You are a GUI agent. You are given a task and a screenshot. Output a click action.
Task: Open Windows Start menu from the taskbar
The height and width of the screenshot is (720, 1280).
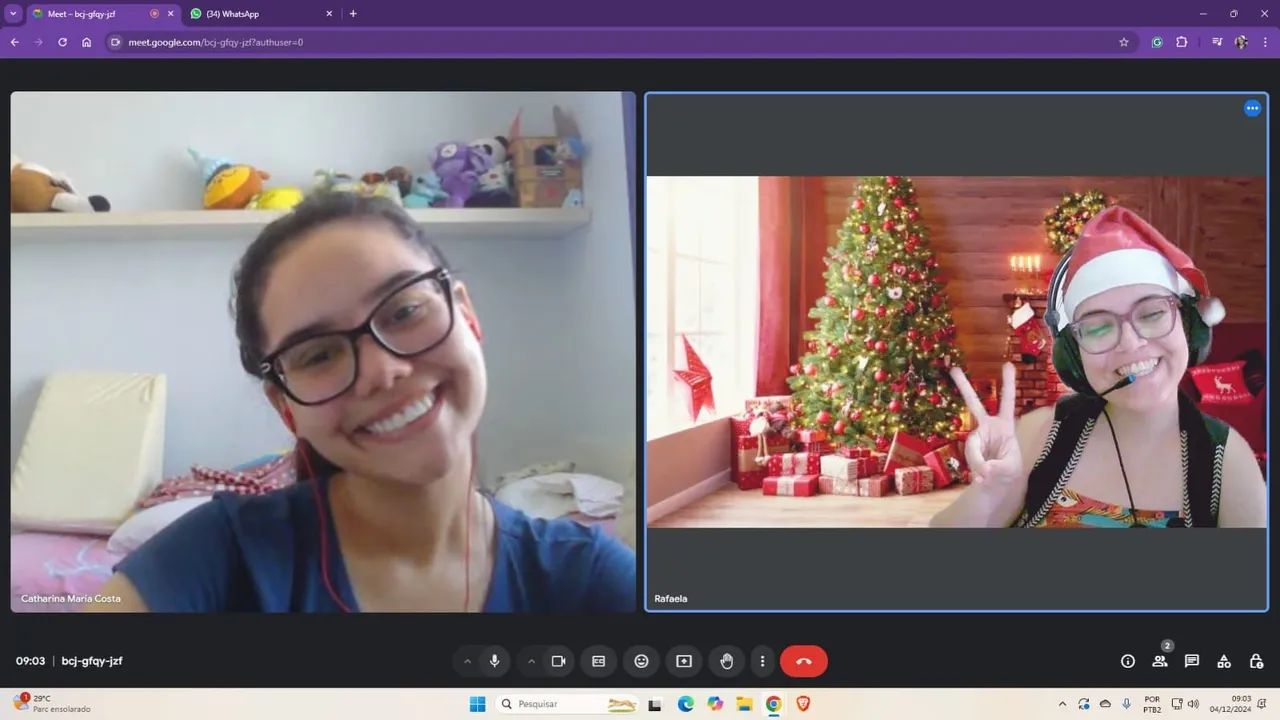477,704
